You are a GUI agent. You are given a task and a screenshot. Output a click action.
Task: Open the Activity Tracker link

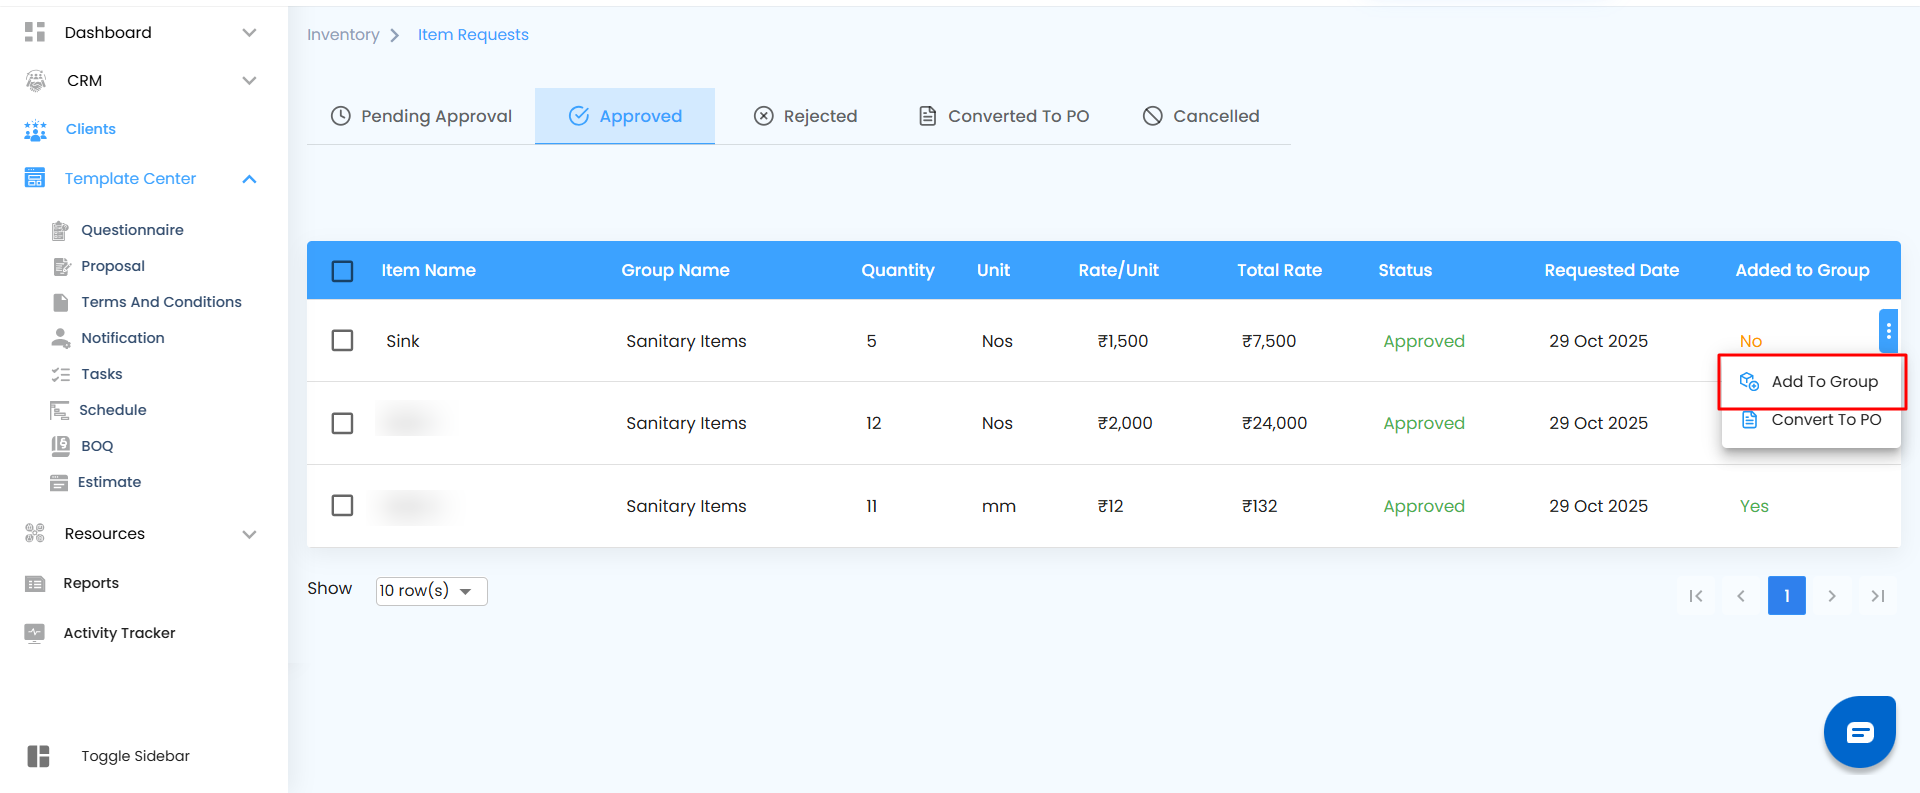[x=119, y=633]
